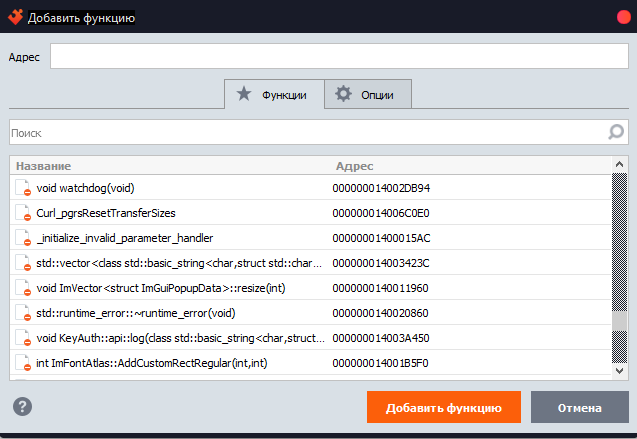Click the search magnifier icon
This screenshot has width=637, height=439.
tap(616, 132)
